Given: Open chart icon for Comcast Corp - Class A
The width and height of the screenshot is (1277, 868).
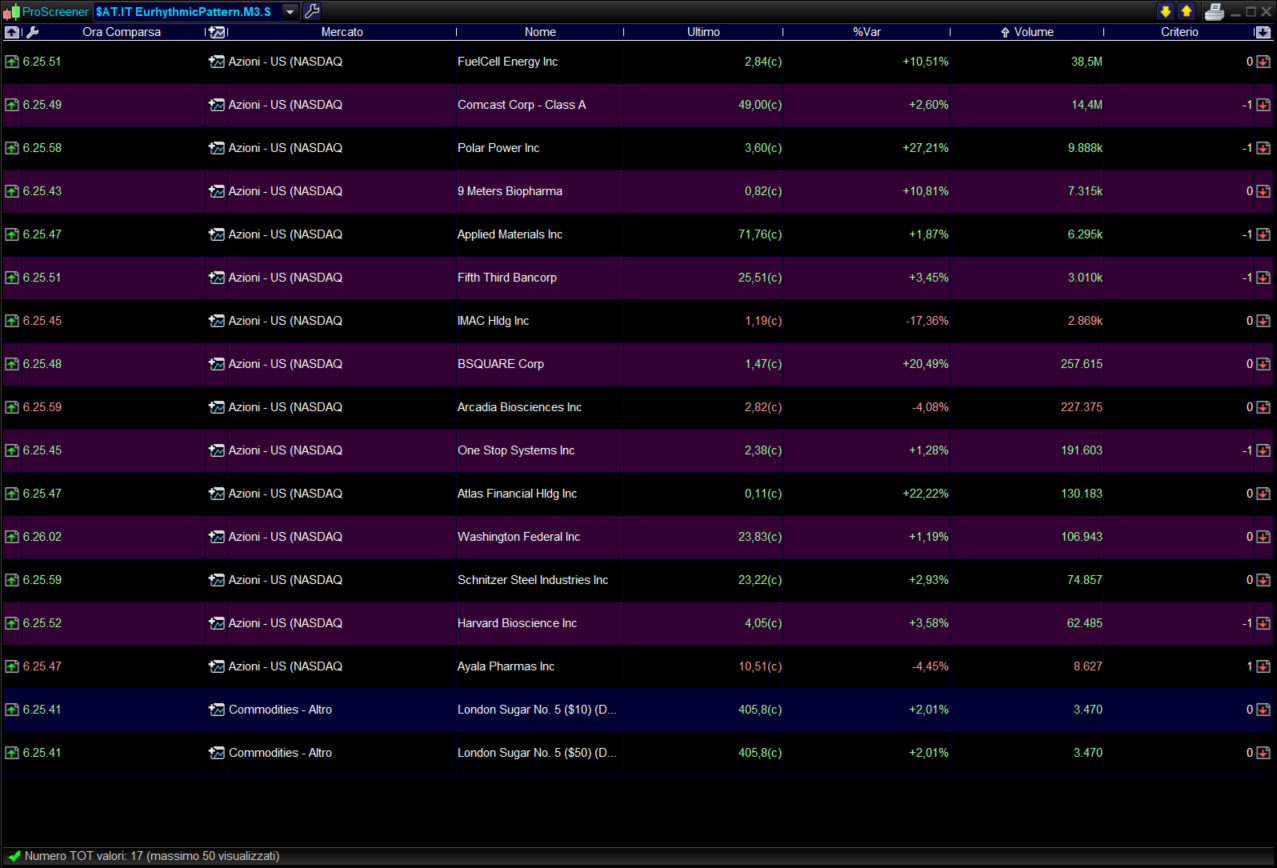Looking at the screenshot, I should [x=216, y=105].
